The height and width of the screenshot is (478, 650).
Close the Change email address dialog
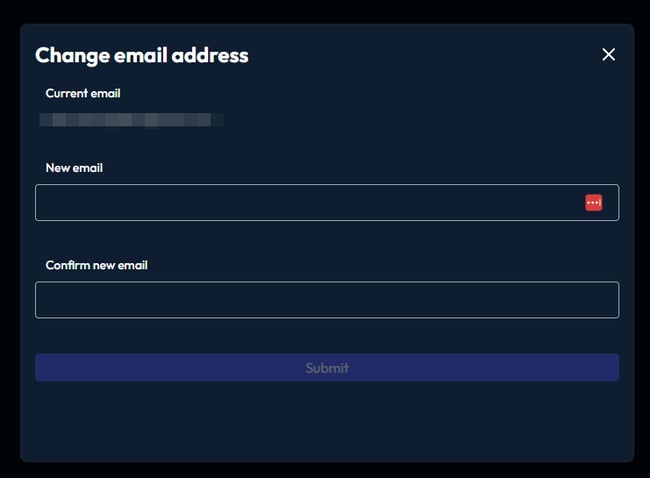point(608,54)
